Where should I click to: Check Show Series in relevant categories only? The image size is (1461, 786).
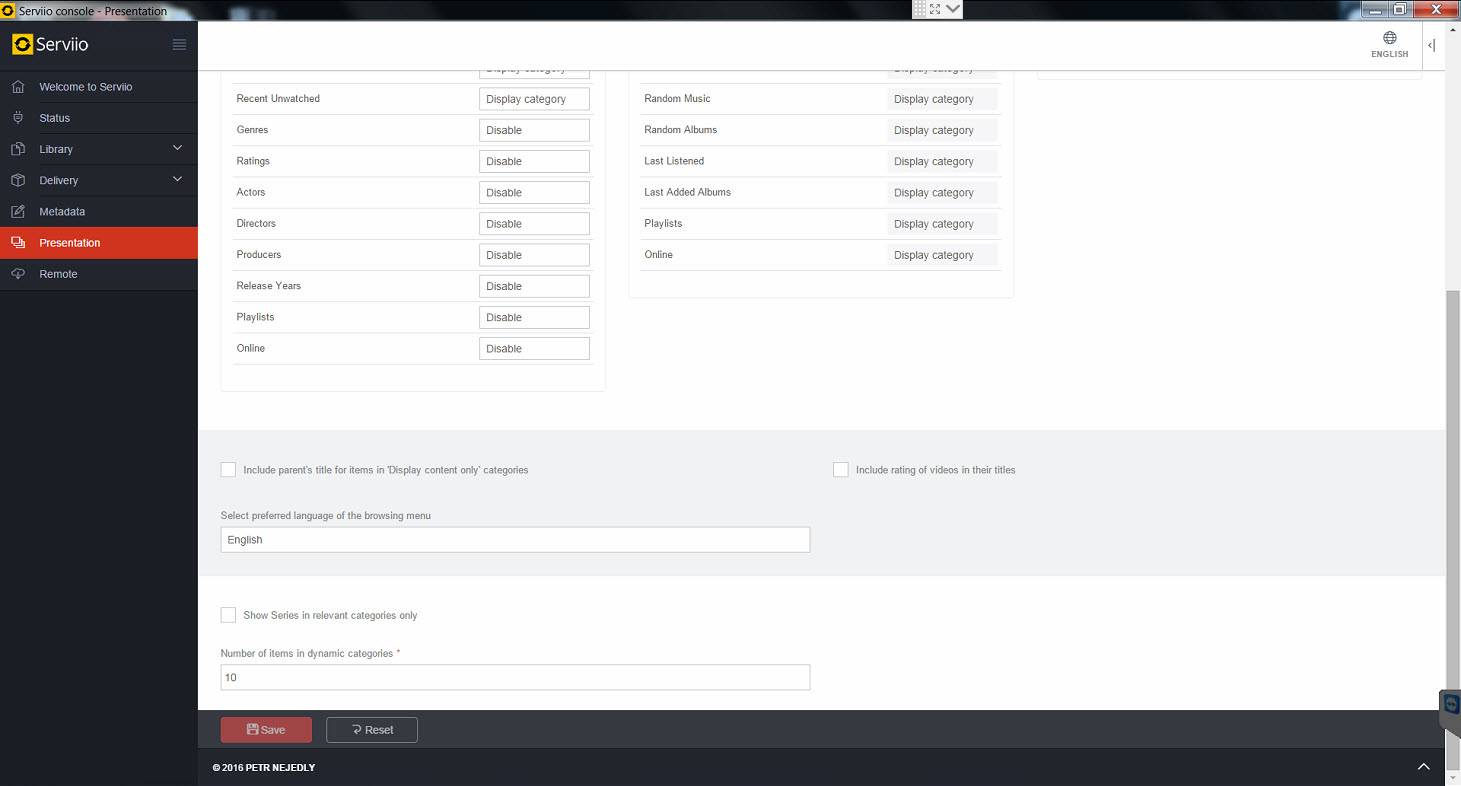[x=228, y=615]
